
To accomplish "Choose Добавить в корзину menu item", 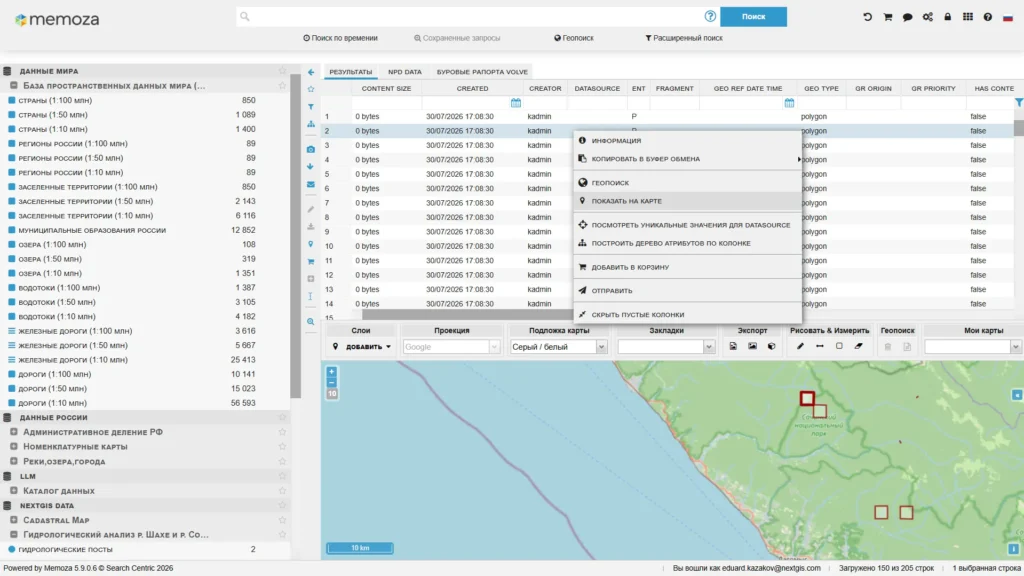I will click(x=687, y=267).
